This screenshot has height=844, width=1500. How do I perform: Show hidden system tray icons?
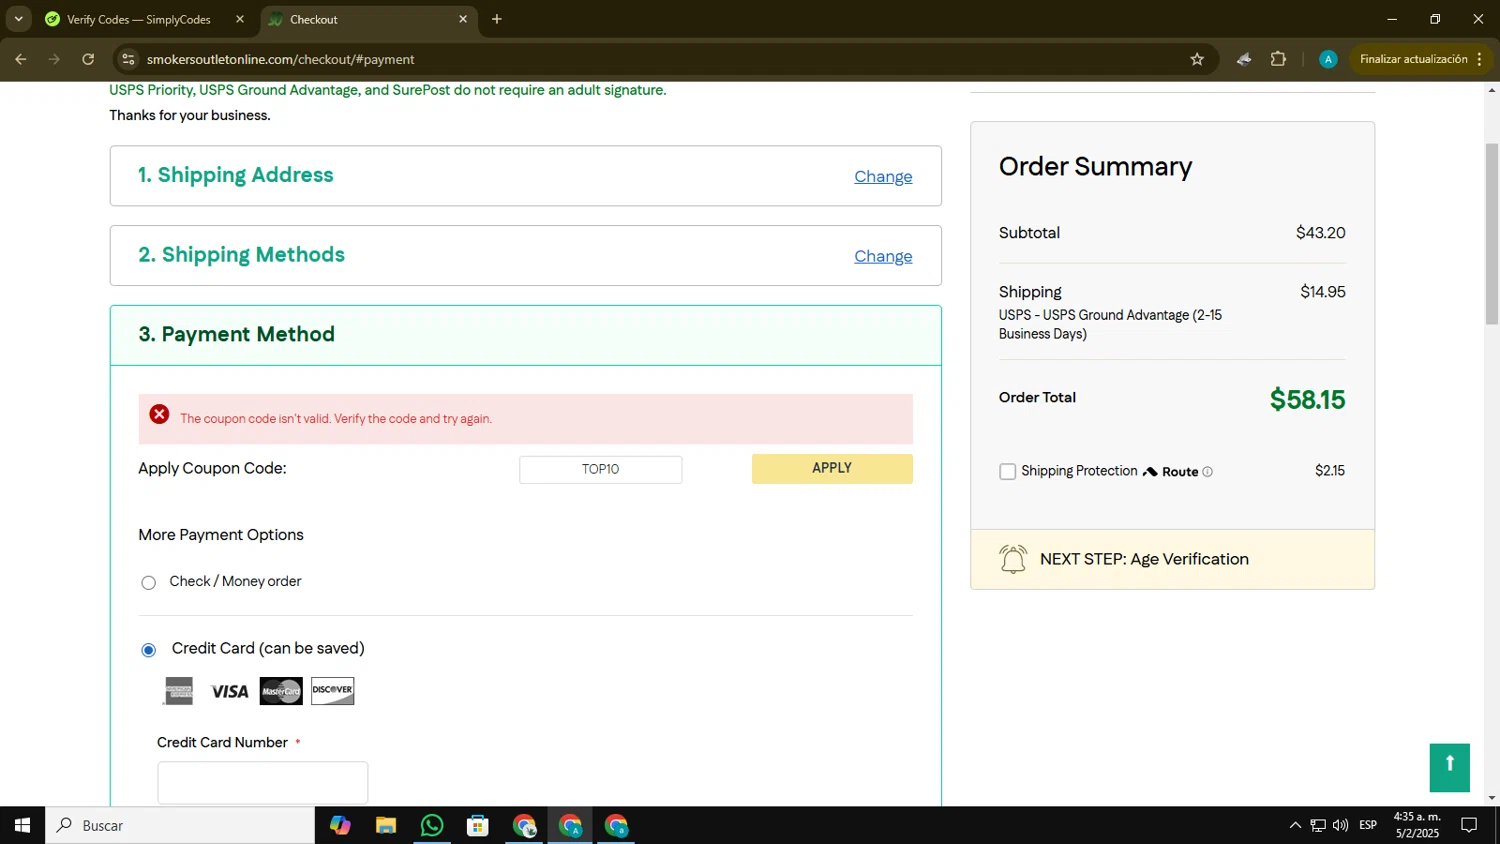[x=1295, y=825]
